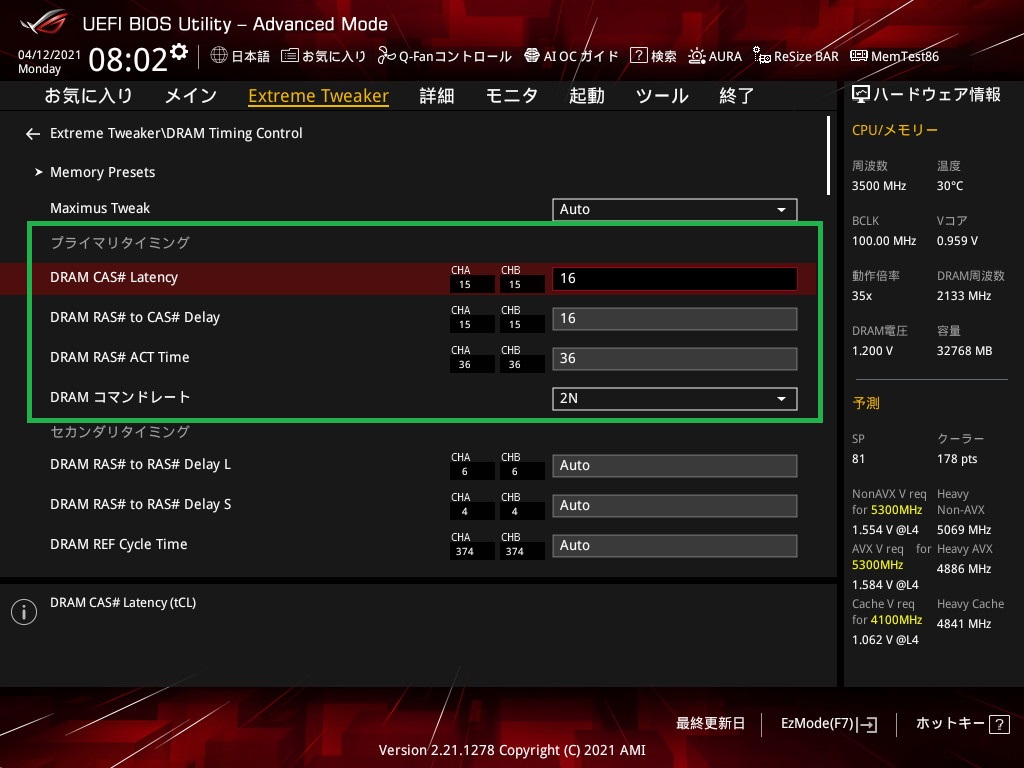
Task: Launch MemTest86 from the toolbar icon
Action: 859,56
